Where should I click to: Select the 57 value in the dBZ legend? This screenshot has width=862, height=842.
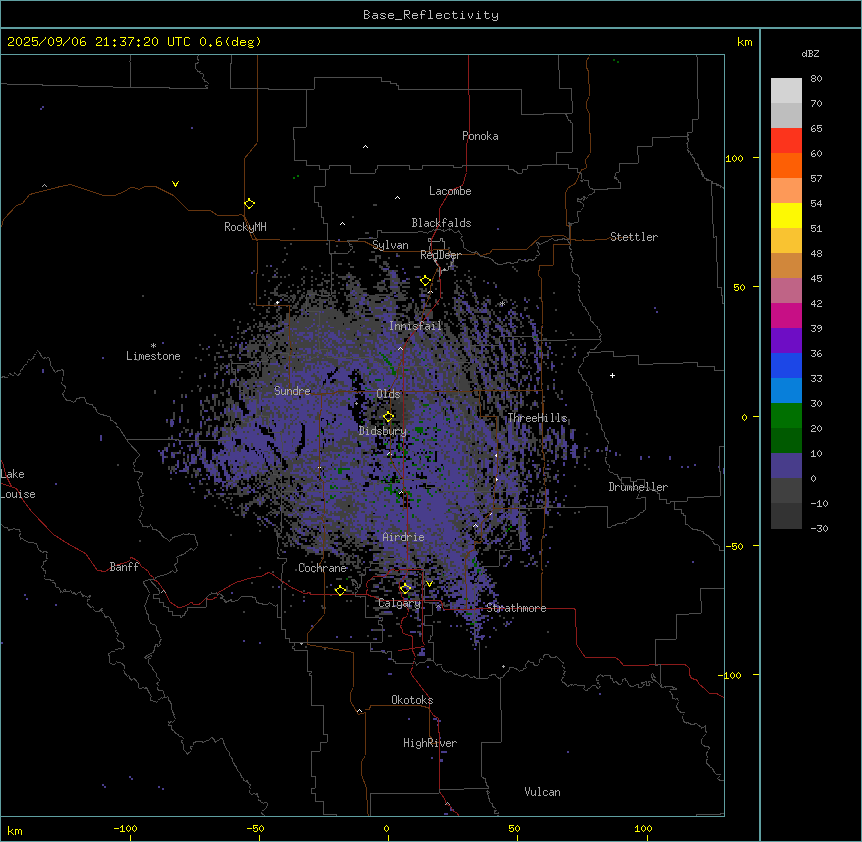816,179
